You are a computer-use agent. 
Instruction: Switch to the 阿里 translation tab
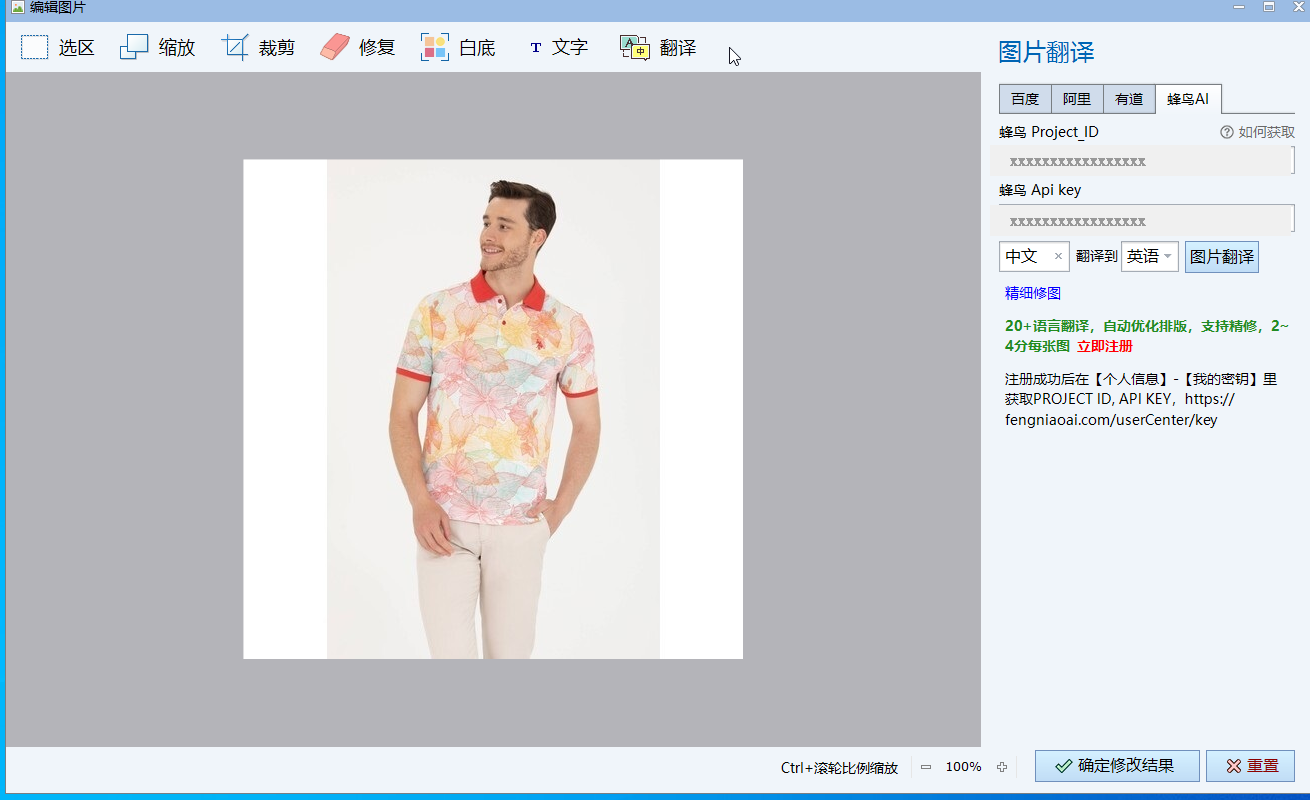coord(1076,98)
